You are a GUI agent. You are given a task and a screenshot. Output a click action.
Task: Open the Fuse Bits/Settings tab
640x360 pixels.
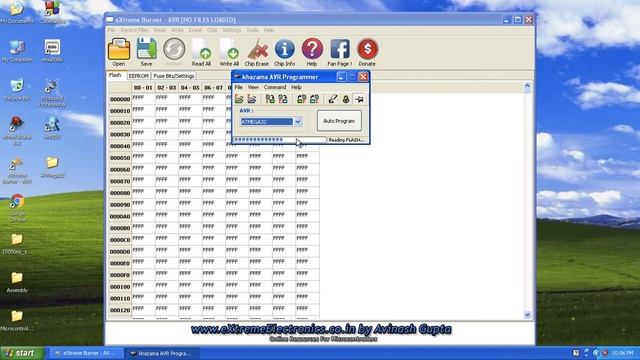[x=173, y=76]
